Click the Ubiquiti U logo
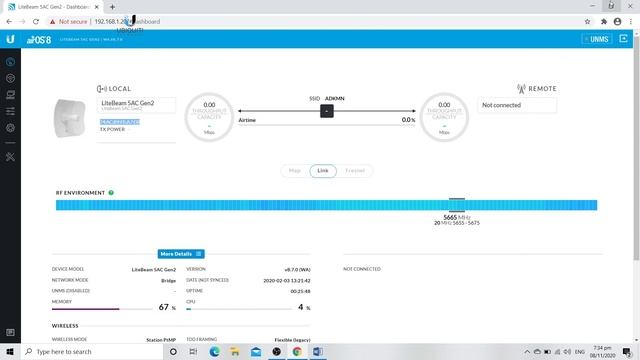Screen dimensions: 640x360 point(10,39)
